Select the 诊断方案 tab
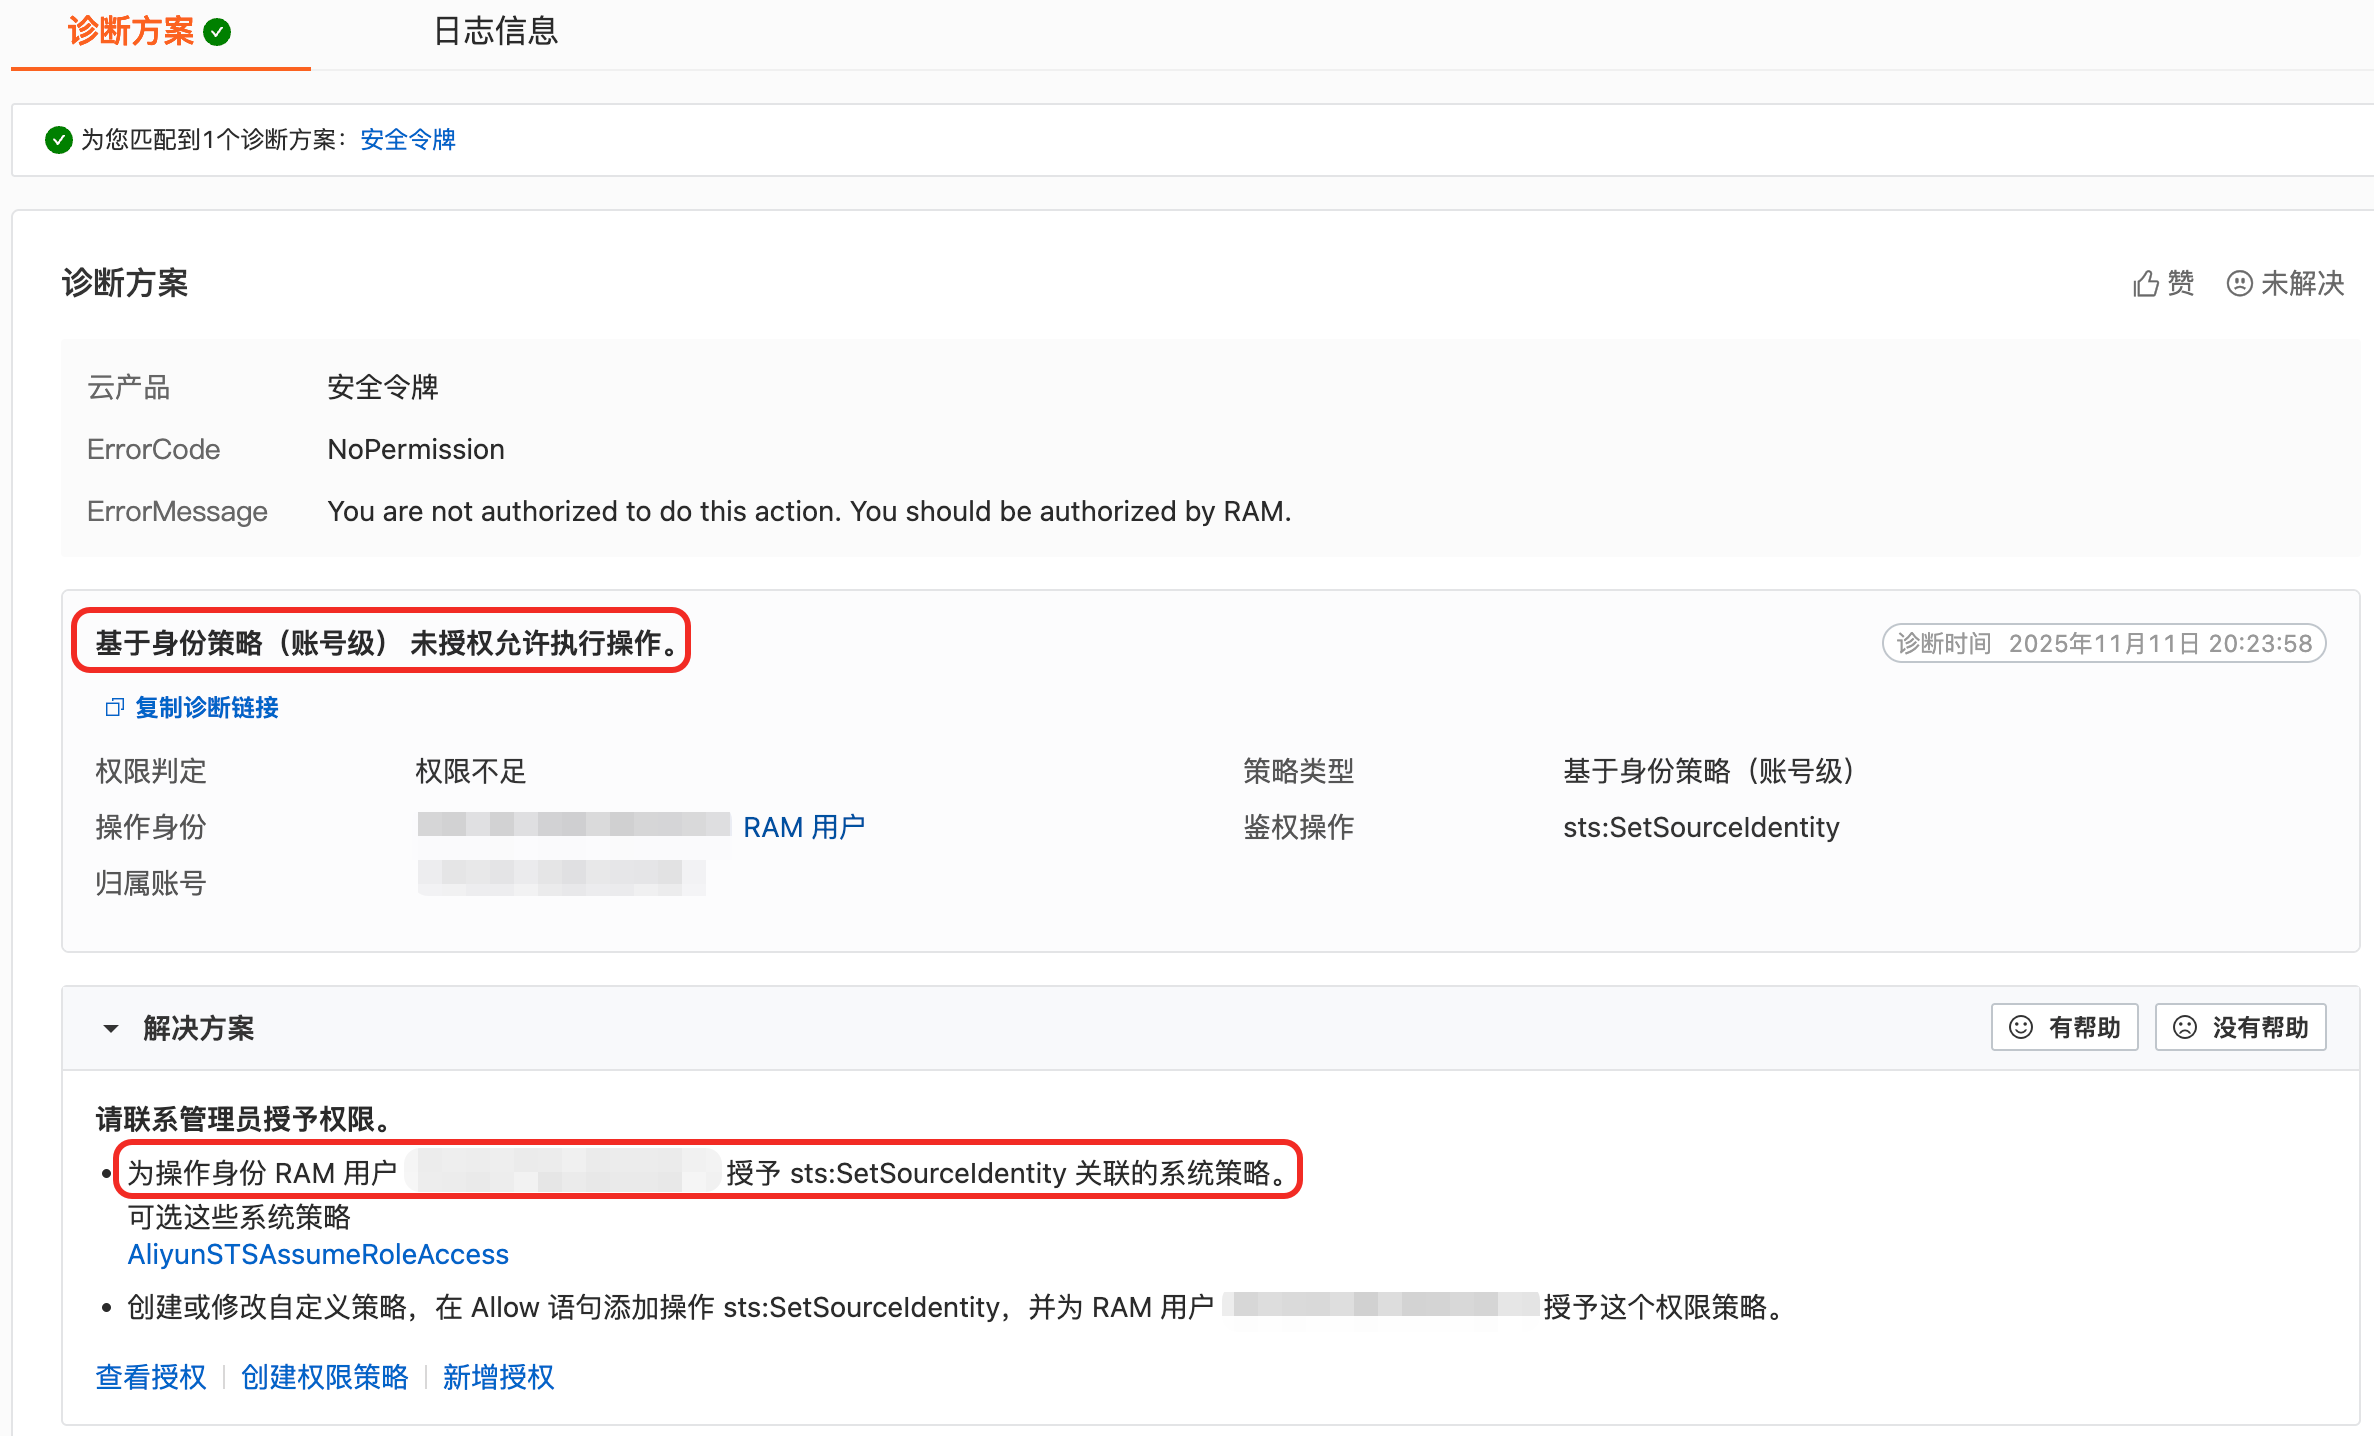This screenshot has height=1436, width=2374. coord(130,32)
